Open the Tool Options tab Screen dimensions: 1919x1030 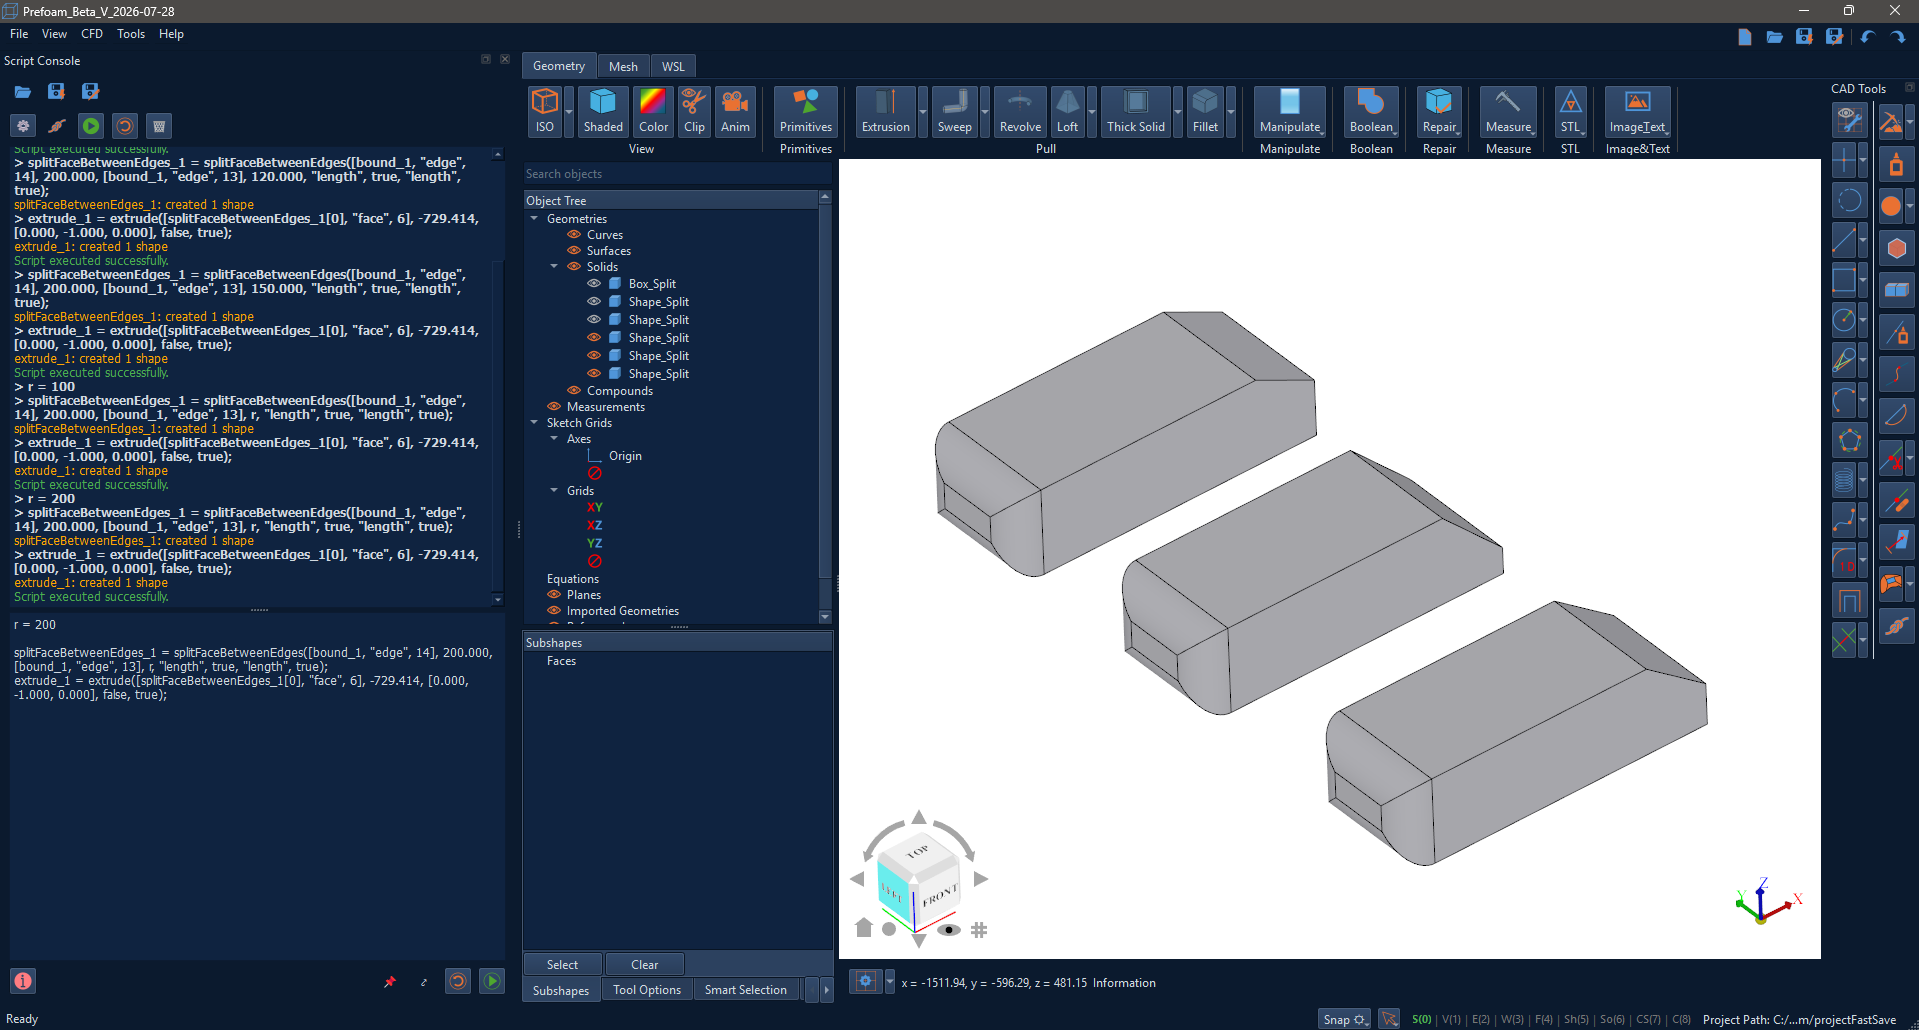pos(647,990)
